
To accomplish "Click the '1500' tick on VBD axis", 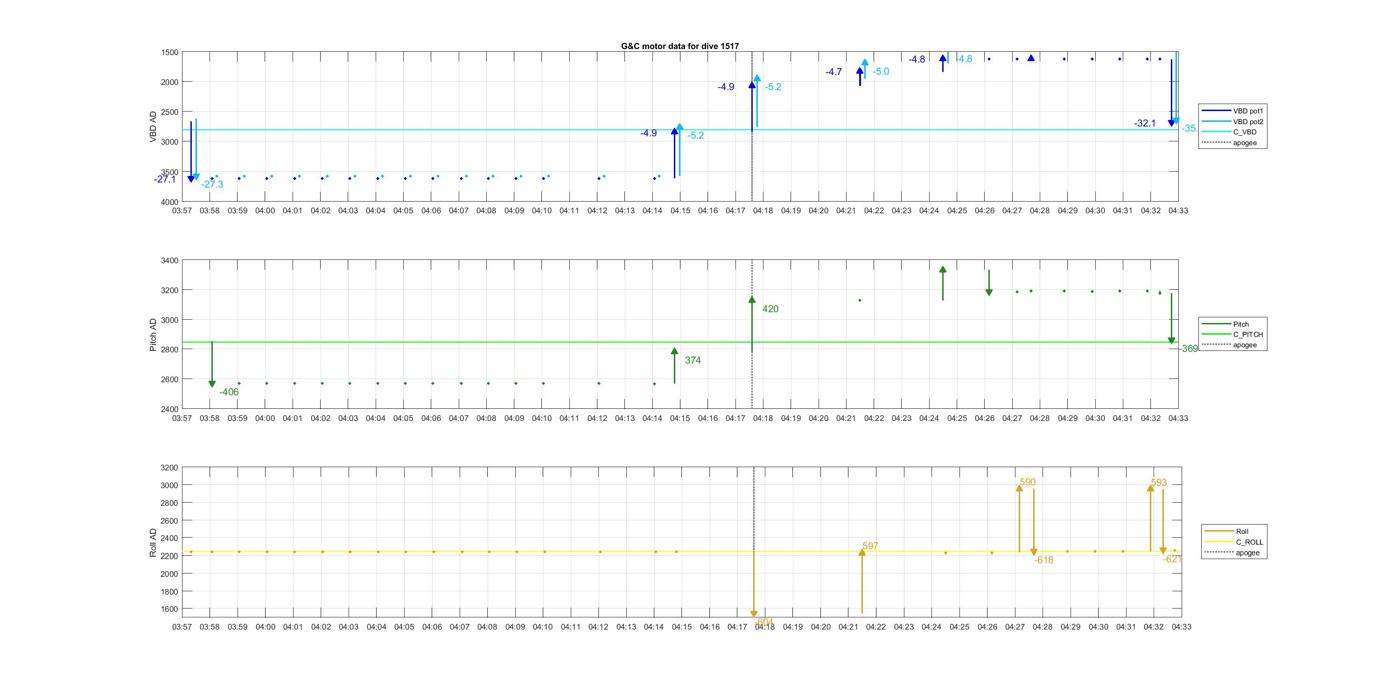I will tap(169, 52).
